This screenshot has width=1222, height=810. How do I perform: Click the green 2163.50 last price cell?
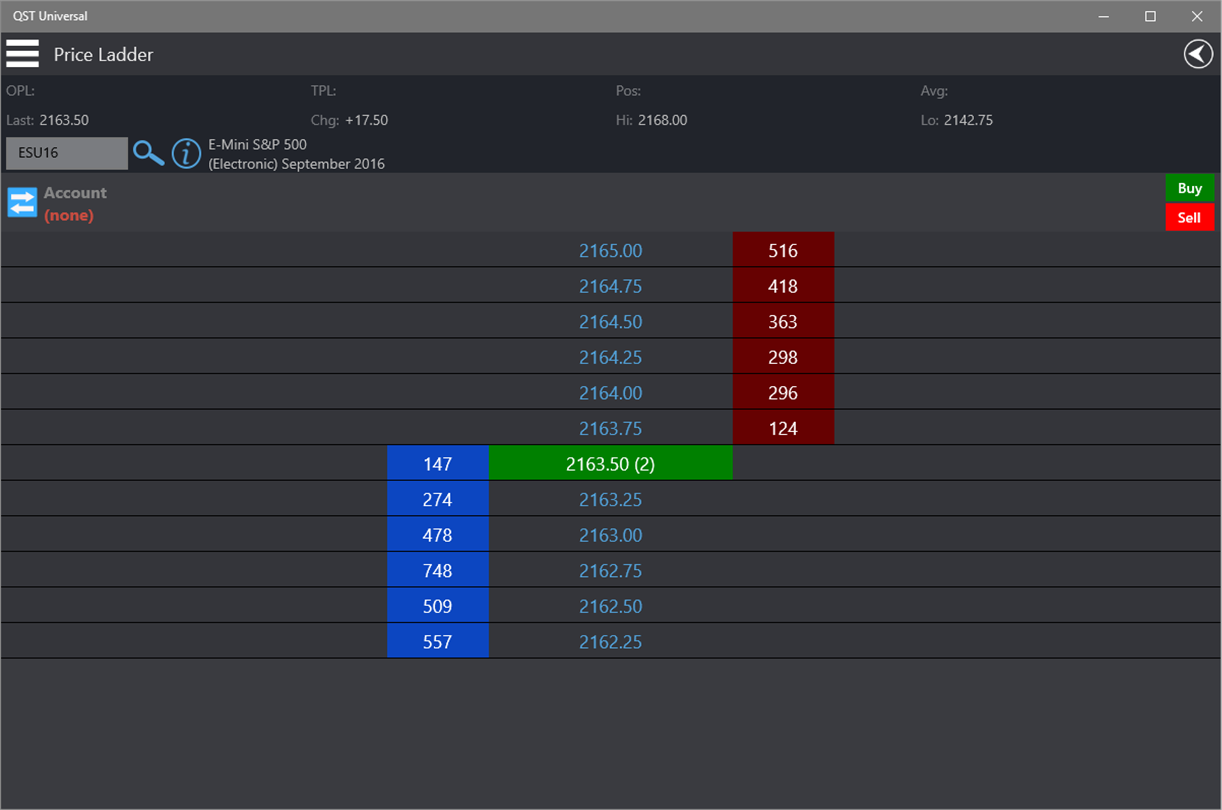(611, 463)
